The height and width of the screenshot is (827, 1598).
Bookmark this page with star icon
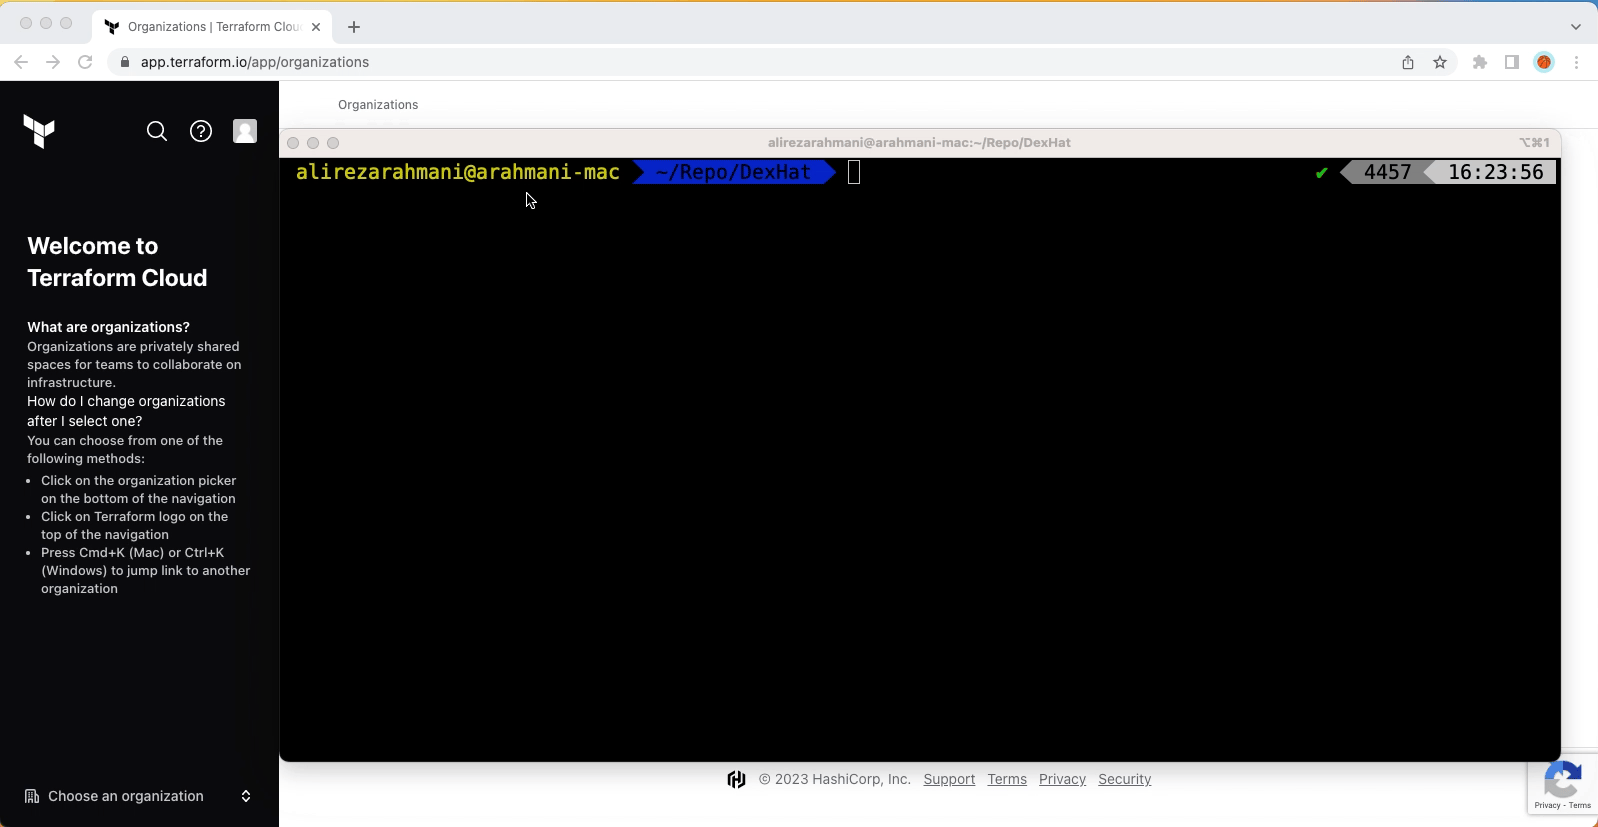click(1440, 62)
